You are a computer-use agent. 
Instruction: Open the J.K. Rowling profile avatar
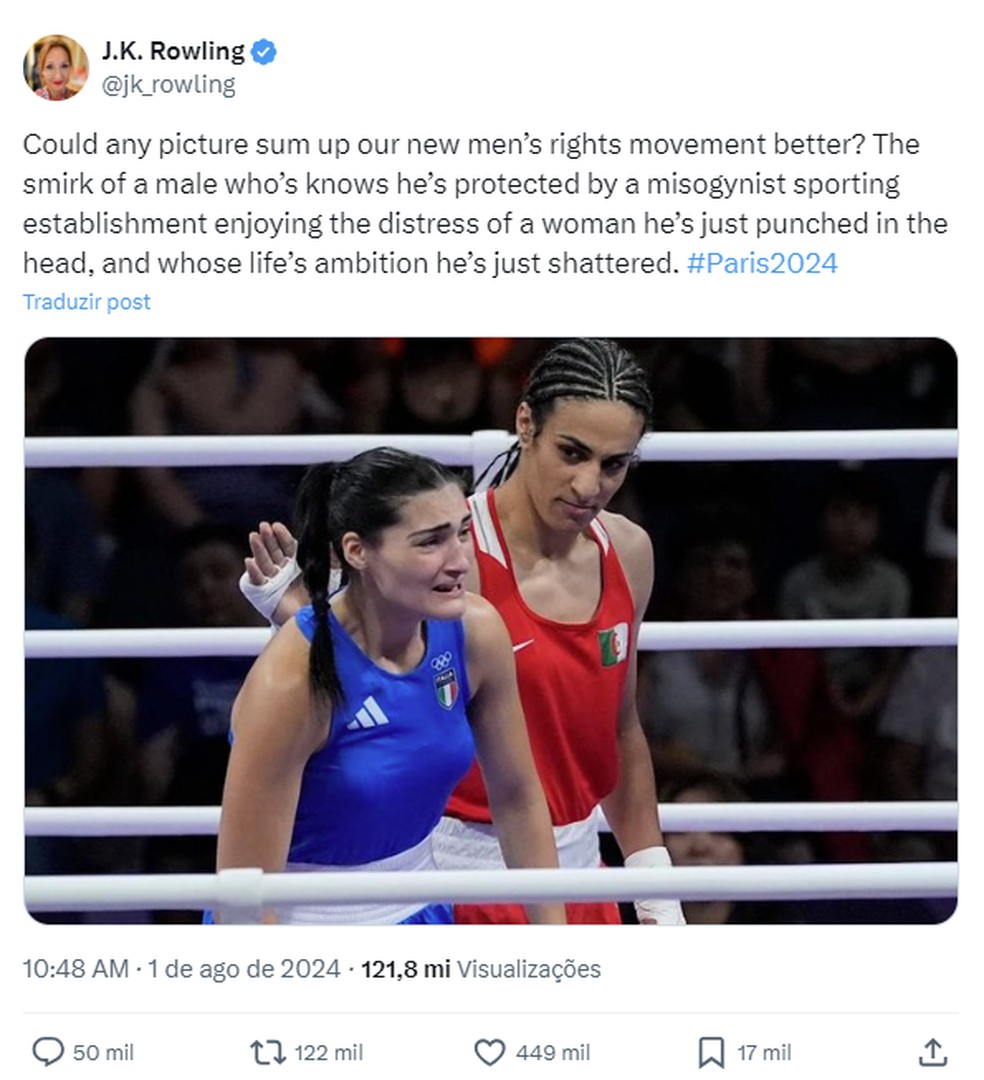click(x=56, y=68)
